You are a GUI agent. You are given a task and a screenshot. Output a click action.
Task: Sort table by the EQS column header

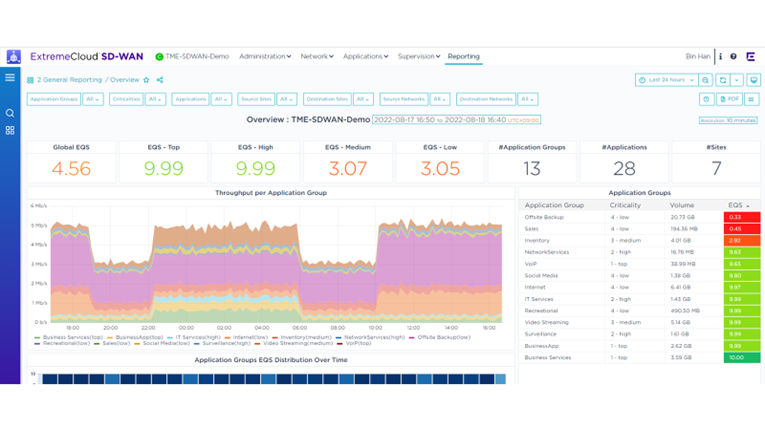[x=738, y=205]
